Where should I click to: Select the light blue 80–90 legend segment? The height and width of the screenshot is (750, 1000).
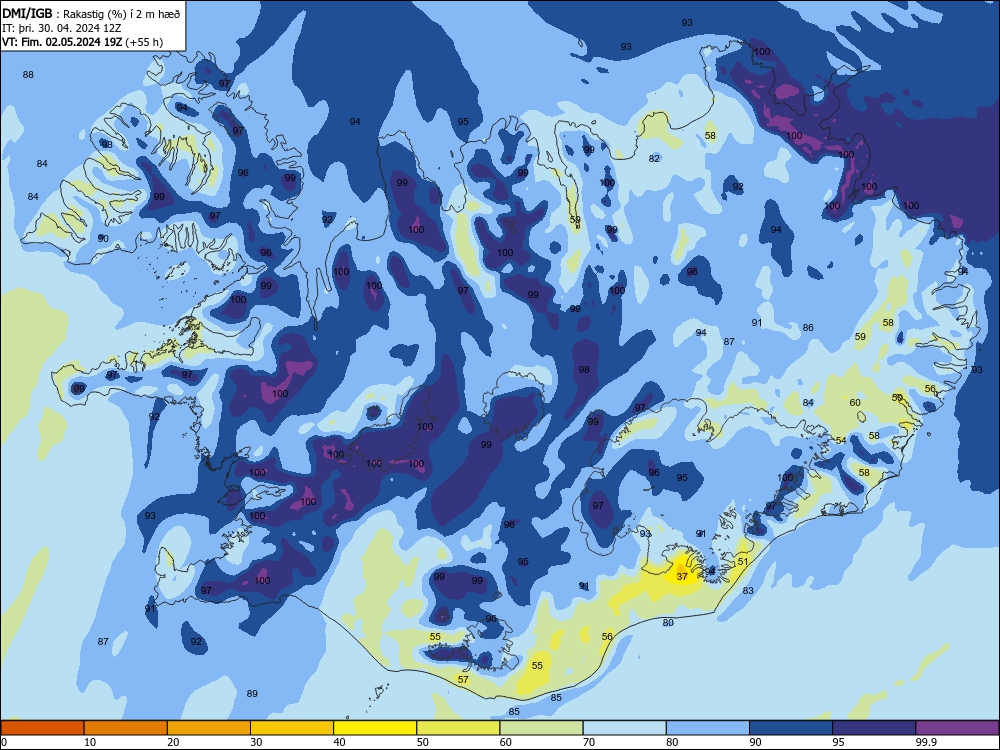click(x=708, y=728)
